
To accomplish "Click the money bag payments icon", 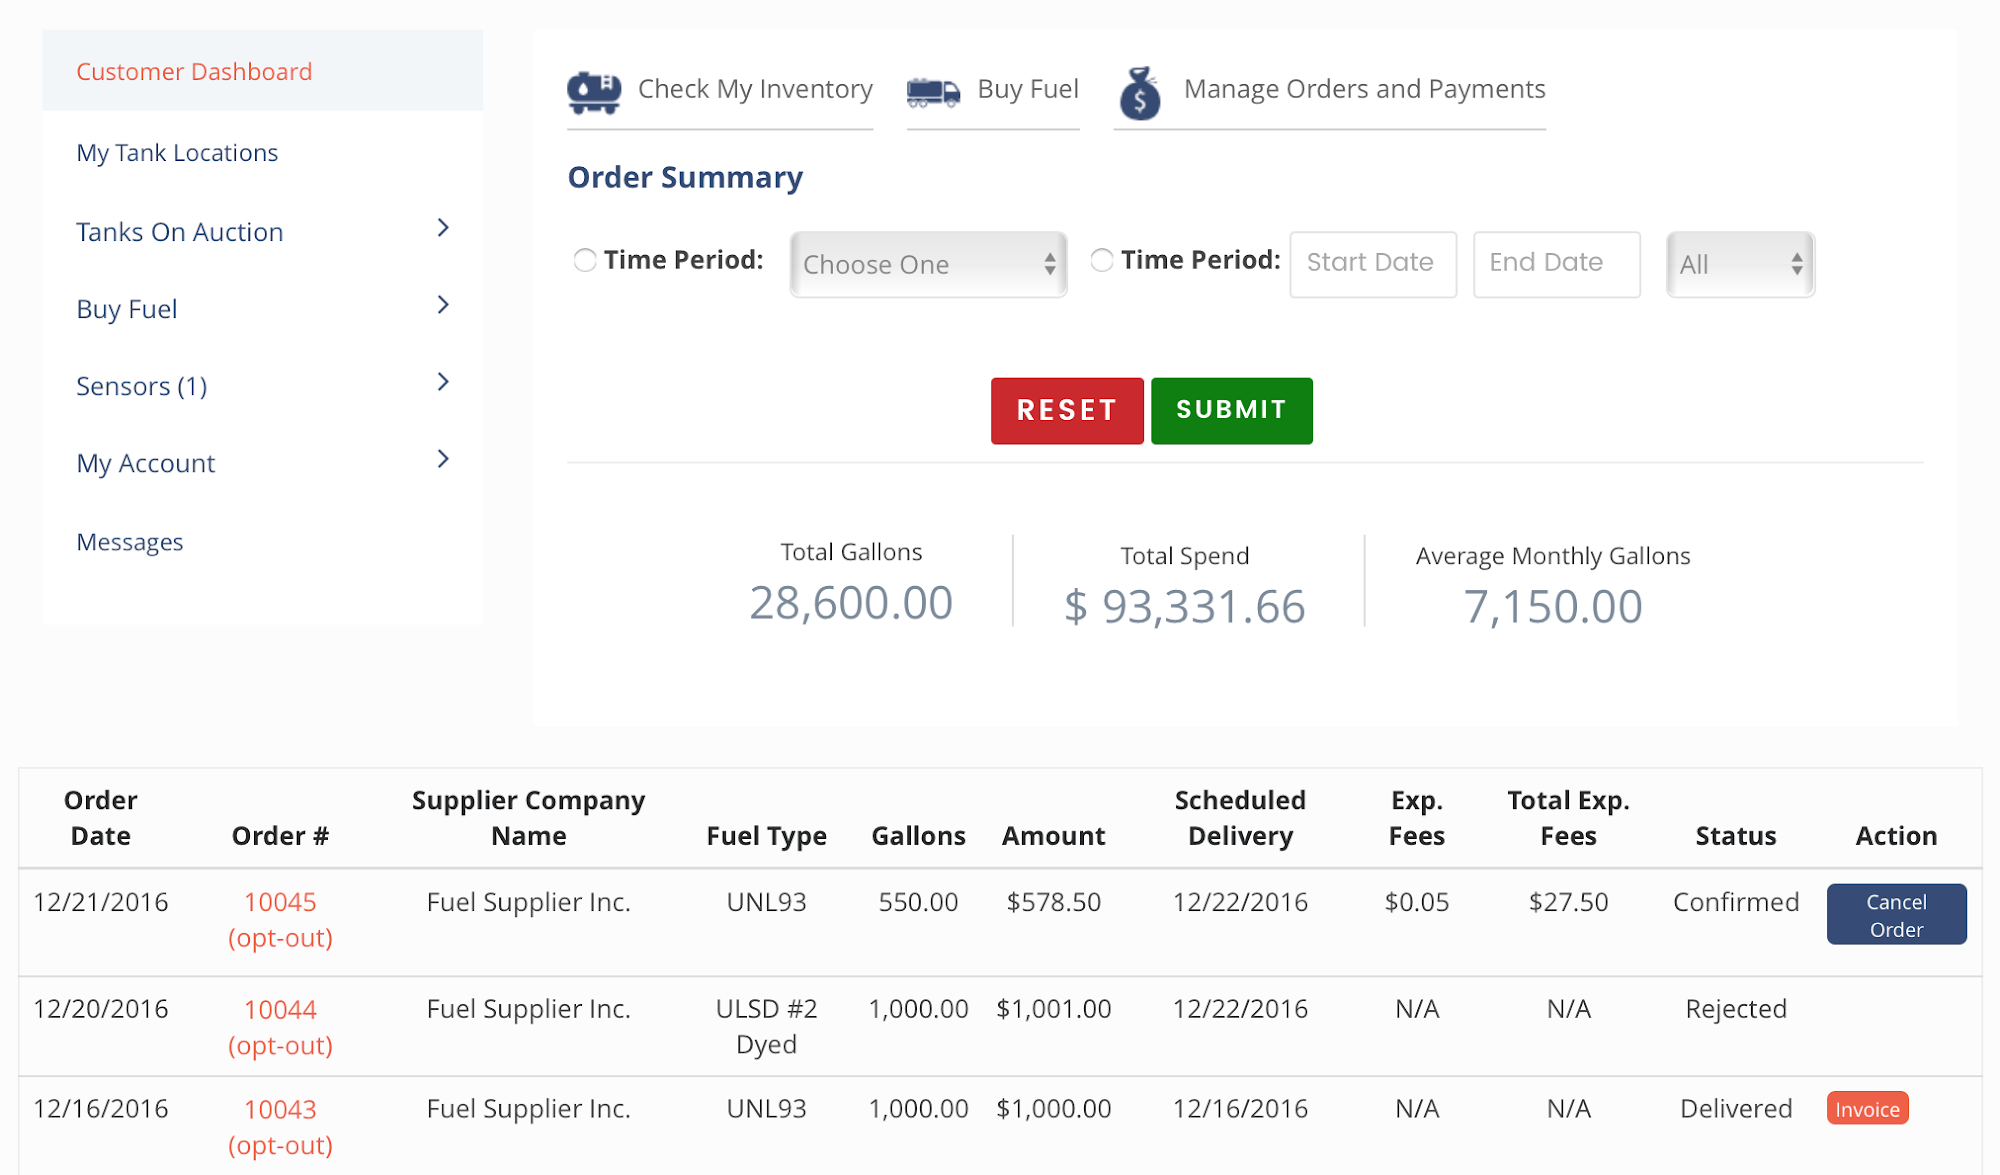I will pyautogui.click(x=1139, y=93).
